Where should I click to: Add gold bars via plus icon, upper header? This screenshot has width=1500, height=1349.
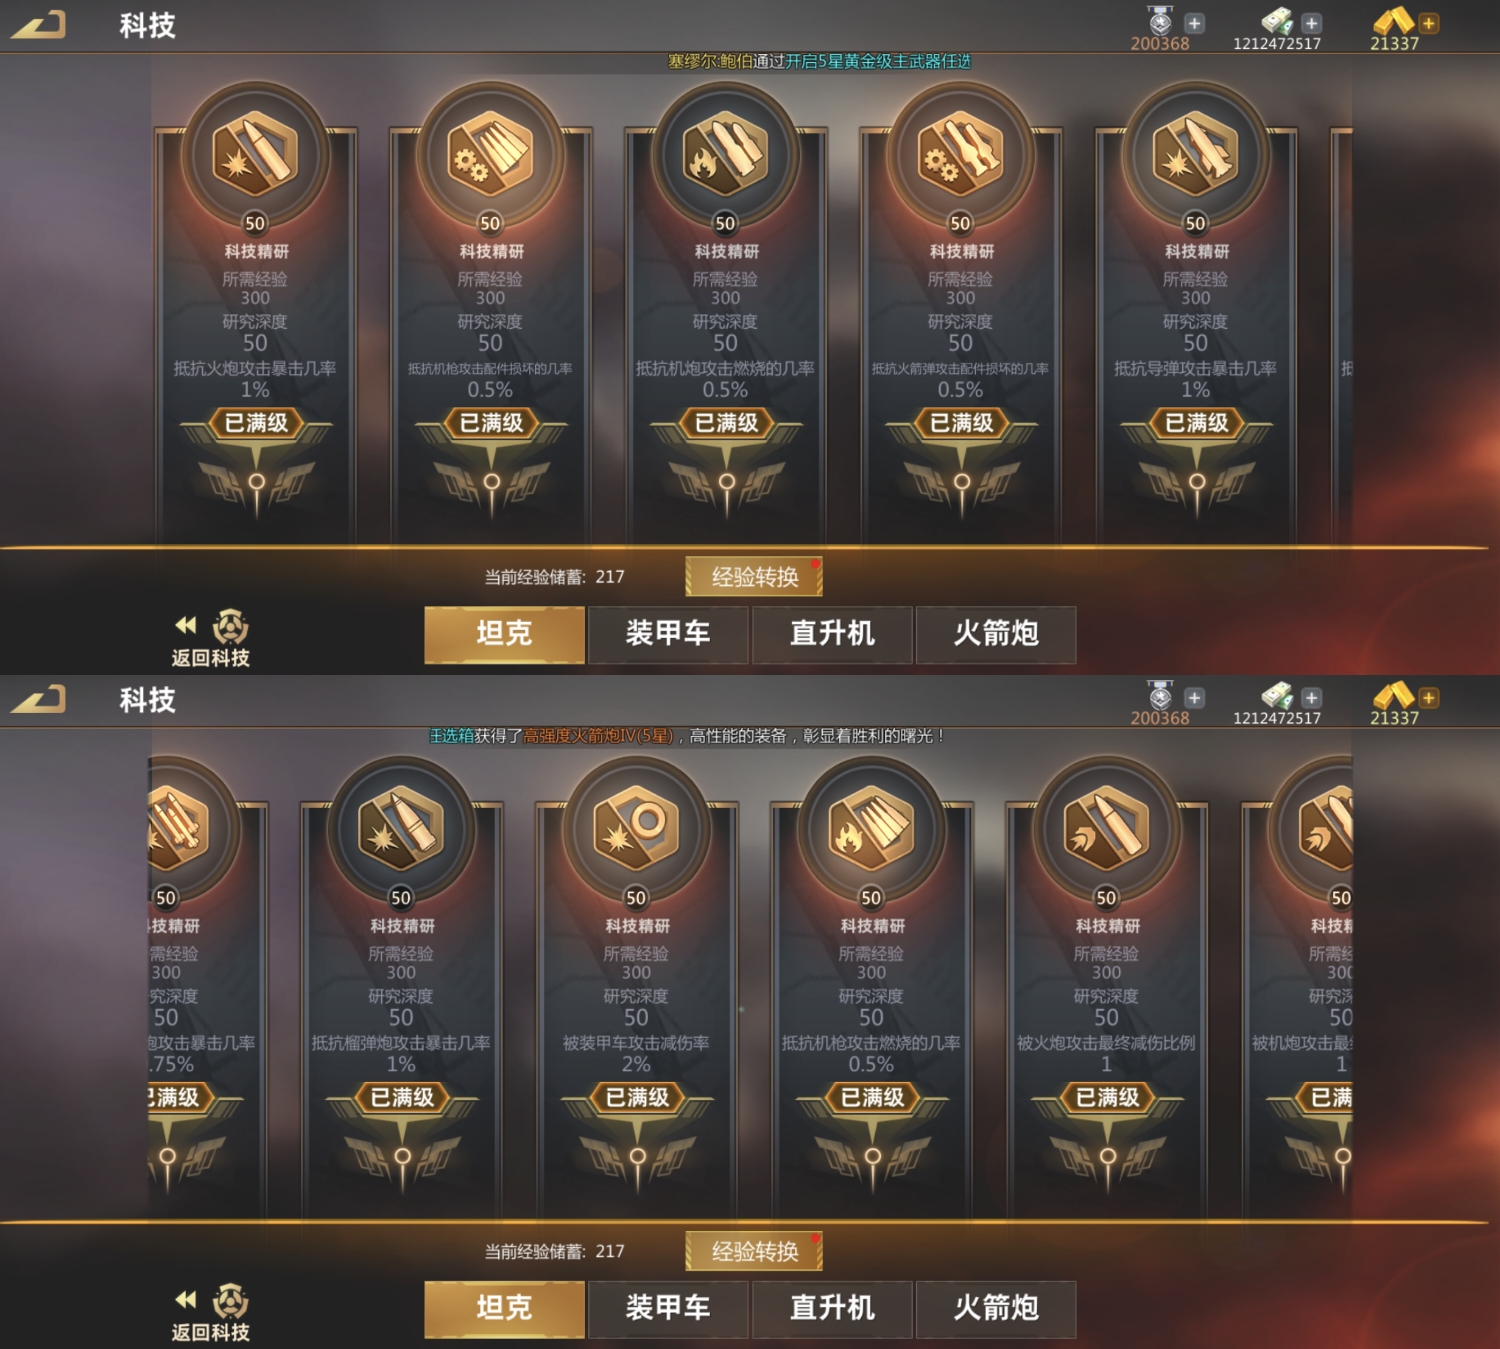click(x=1429, y=23)
